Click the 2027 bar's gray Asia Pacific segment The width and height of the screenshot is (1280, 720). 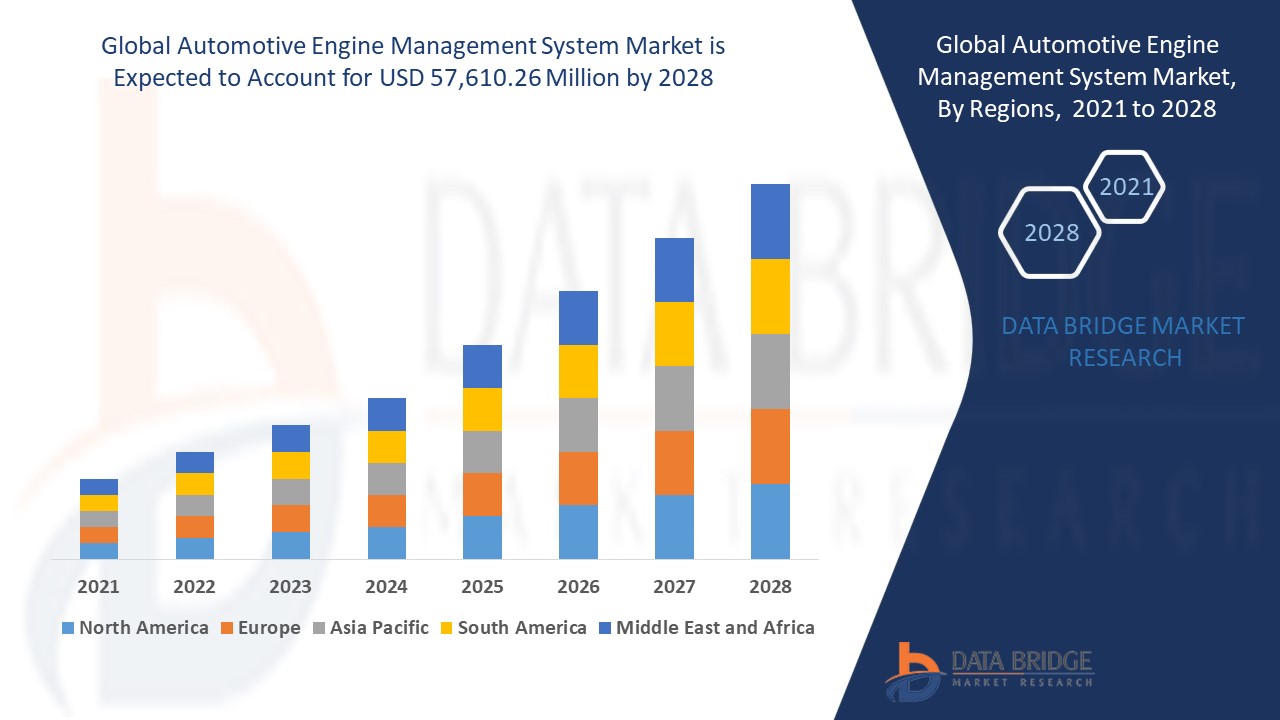[x=674, y=398]
